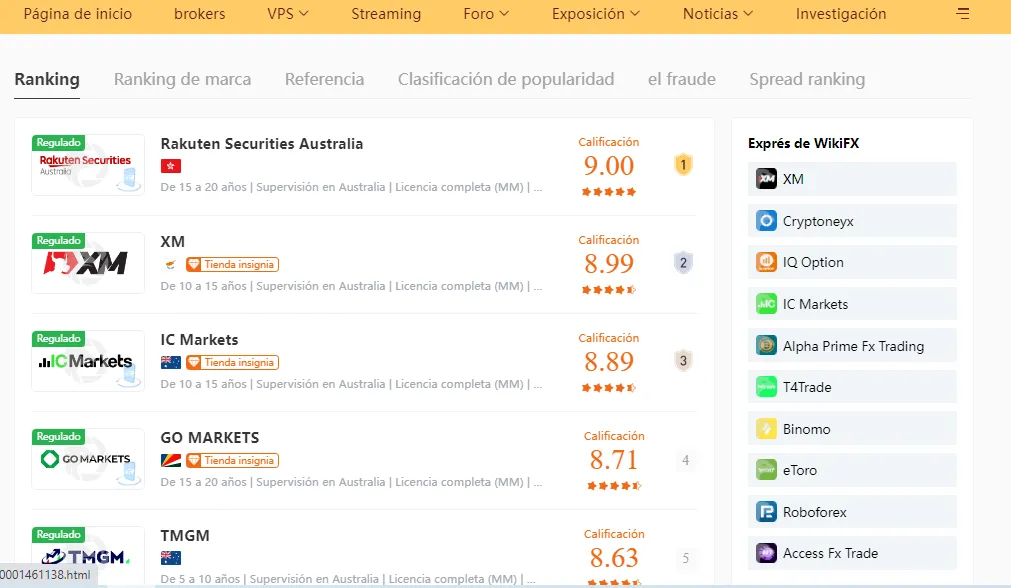Click the Alpha Prime Fx Trading icon

[766, 346]
